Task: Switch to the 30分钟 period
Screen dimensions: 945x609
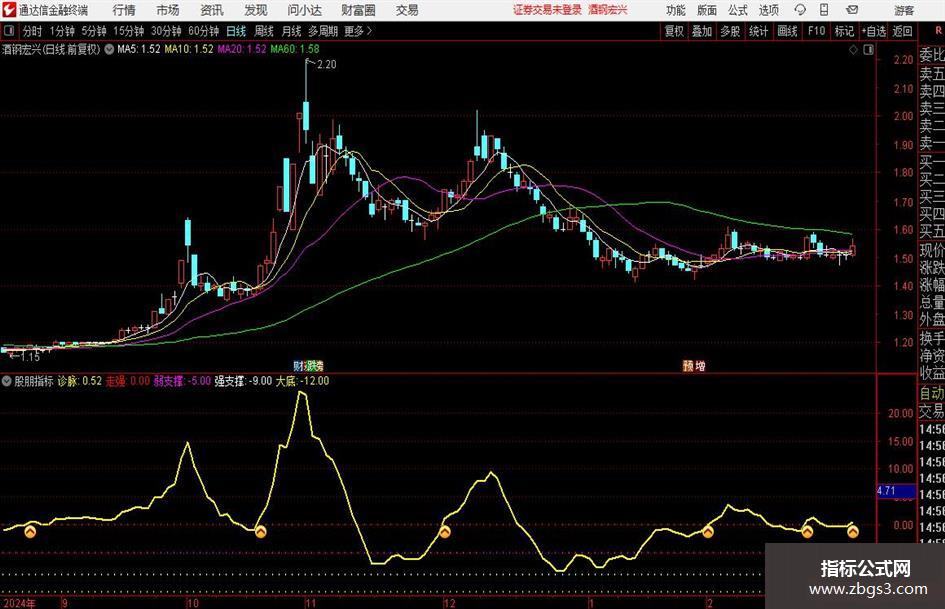Action: (166, 30)
